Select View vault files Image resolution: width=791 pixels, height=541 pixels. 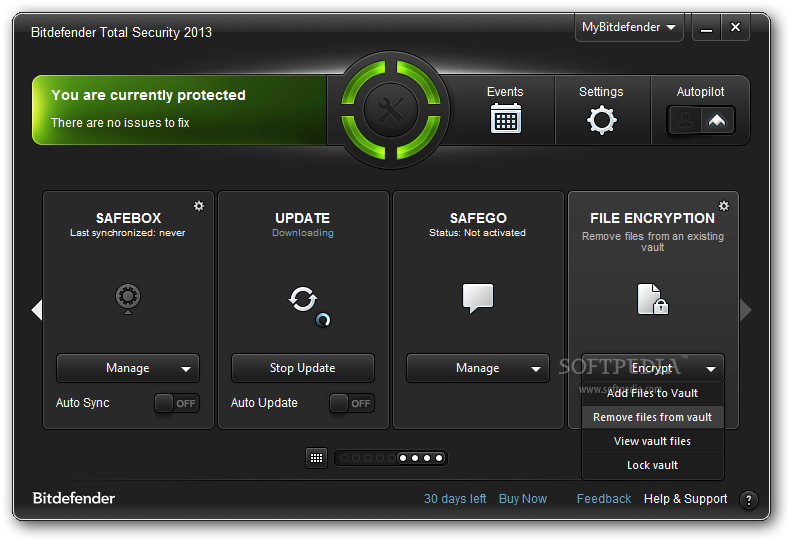pyautogui.click(x=652, y=441)
